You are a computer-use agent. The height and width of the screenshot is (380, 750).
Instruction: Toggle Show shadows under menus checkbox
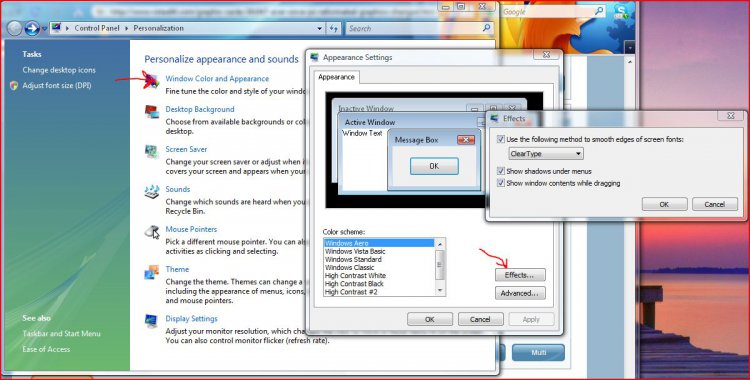click(x=501, y=171)
